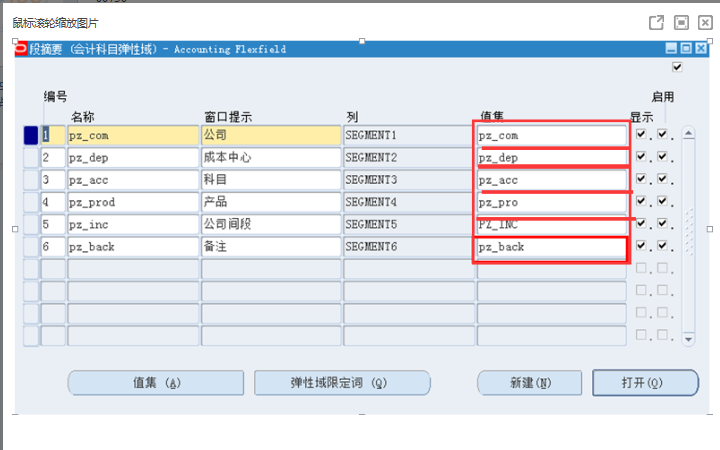Click the 新建 (N) button
Viewport: 720px width, 450px height.
529,382
